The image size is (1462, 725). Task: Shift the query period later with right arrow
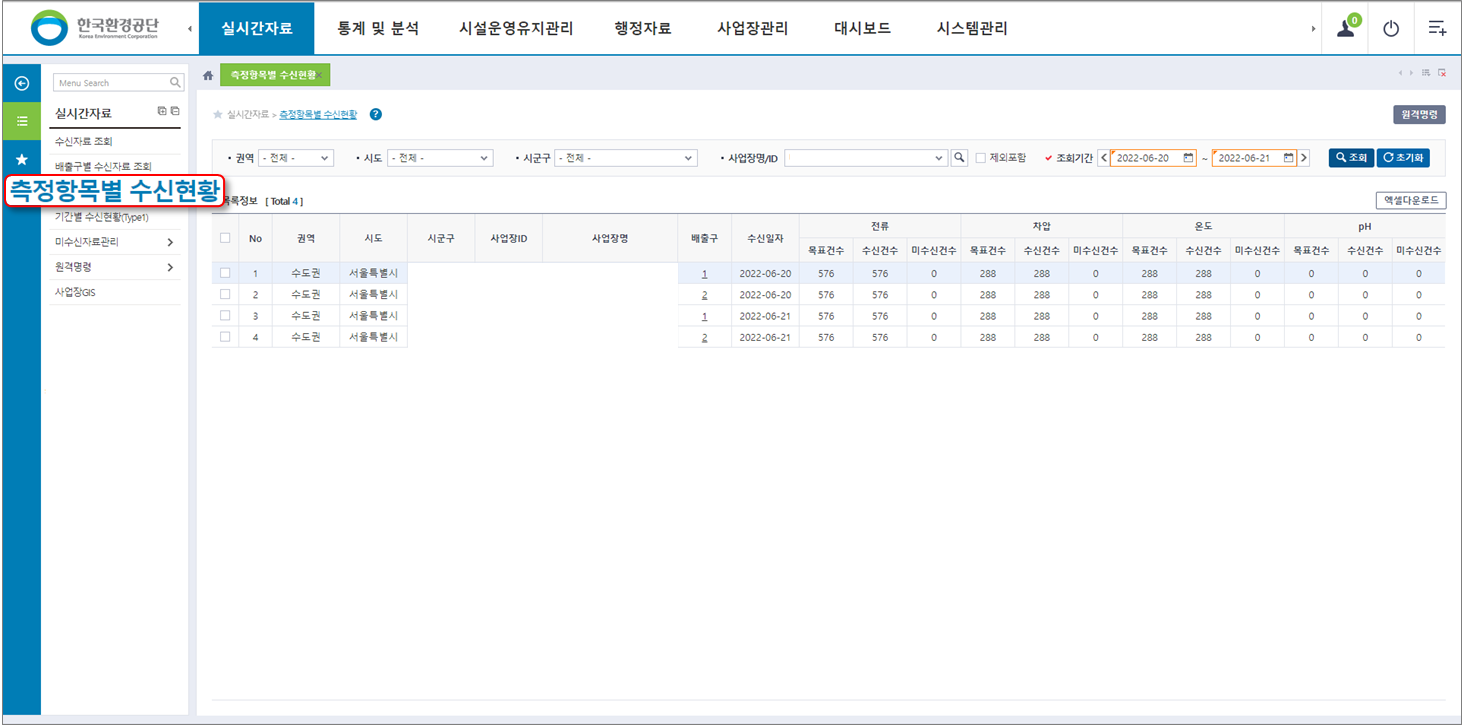[x=1304, y=158]
